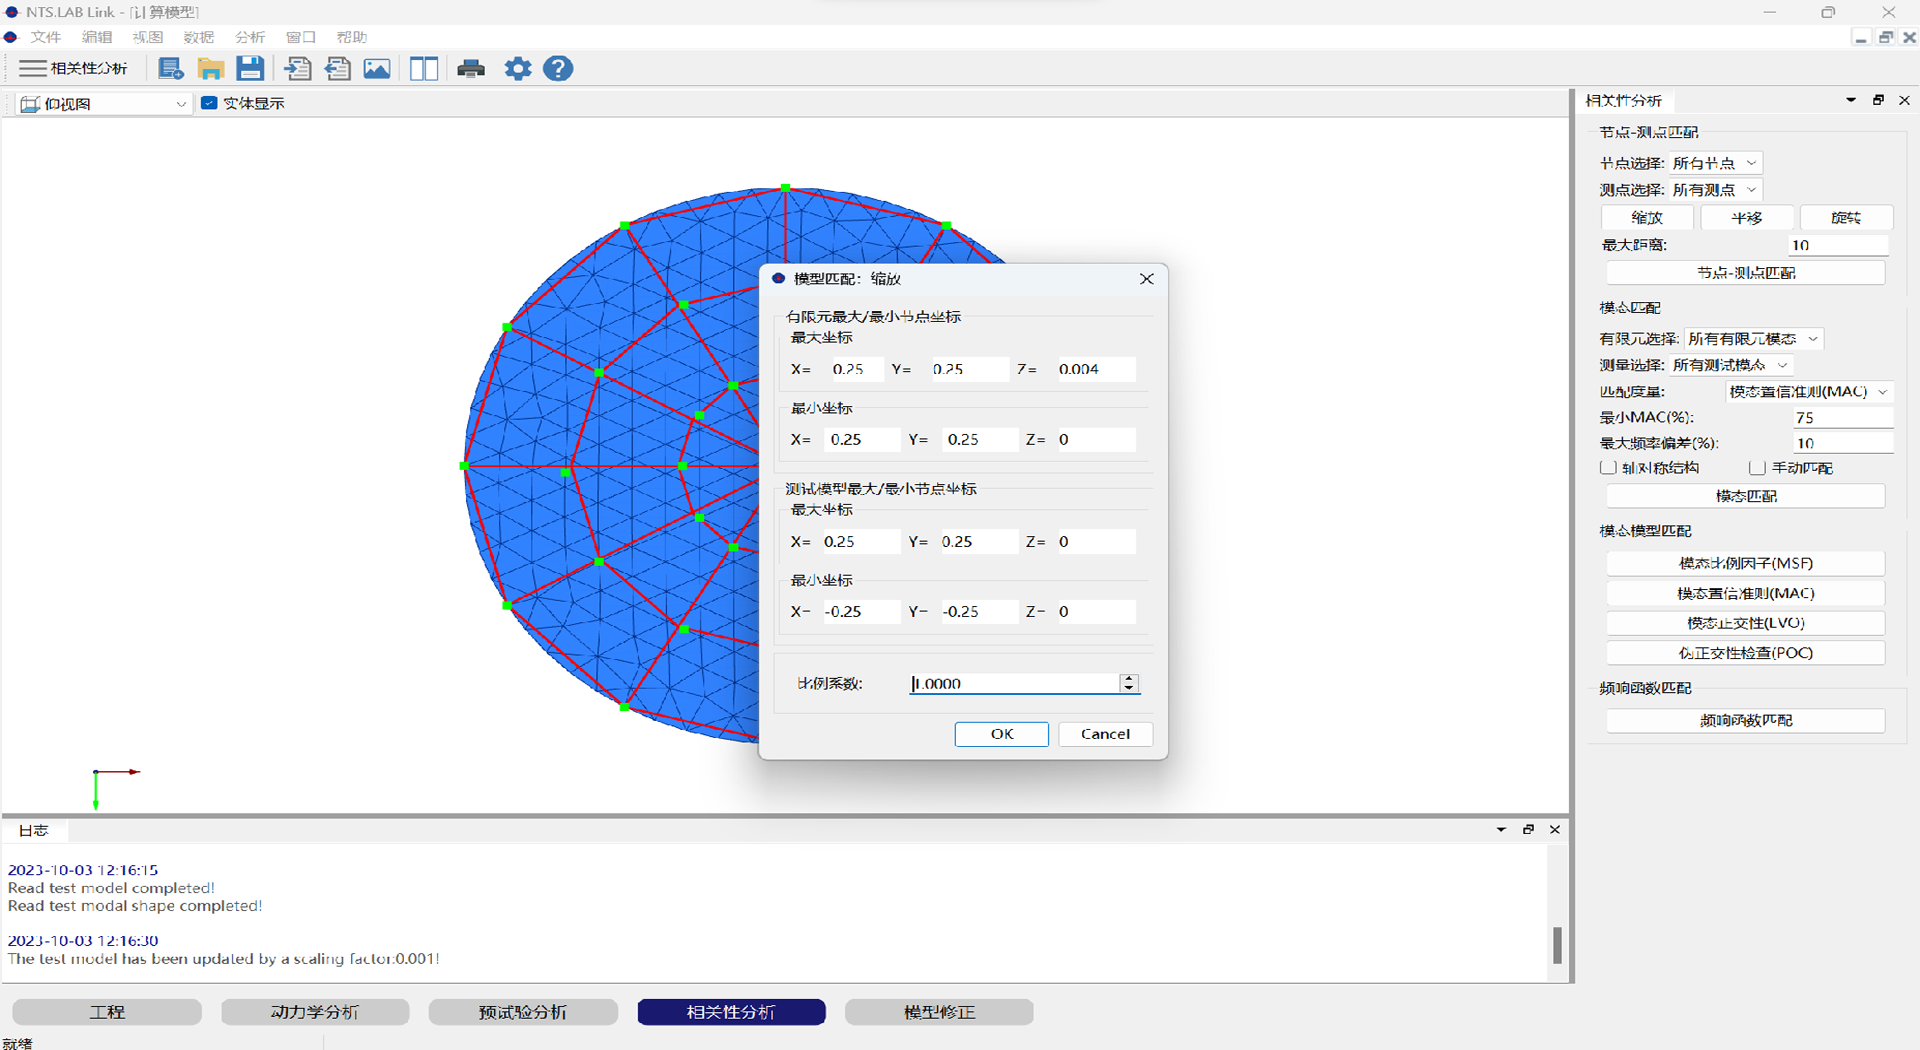Click the picture/screenshot toolbar icon
This screenshot has width=1920, height=1050.
click(377, 68)
